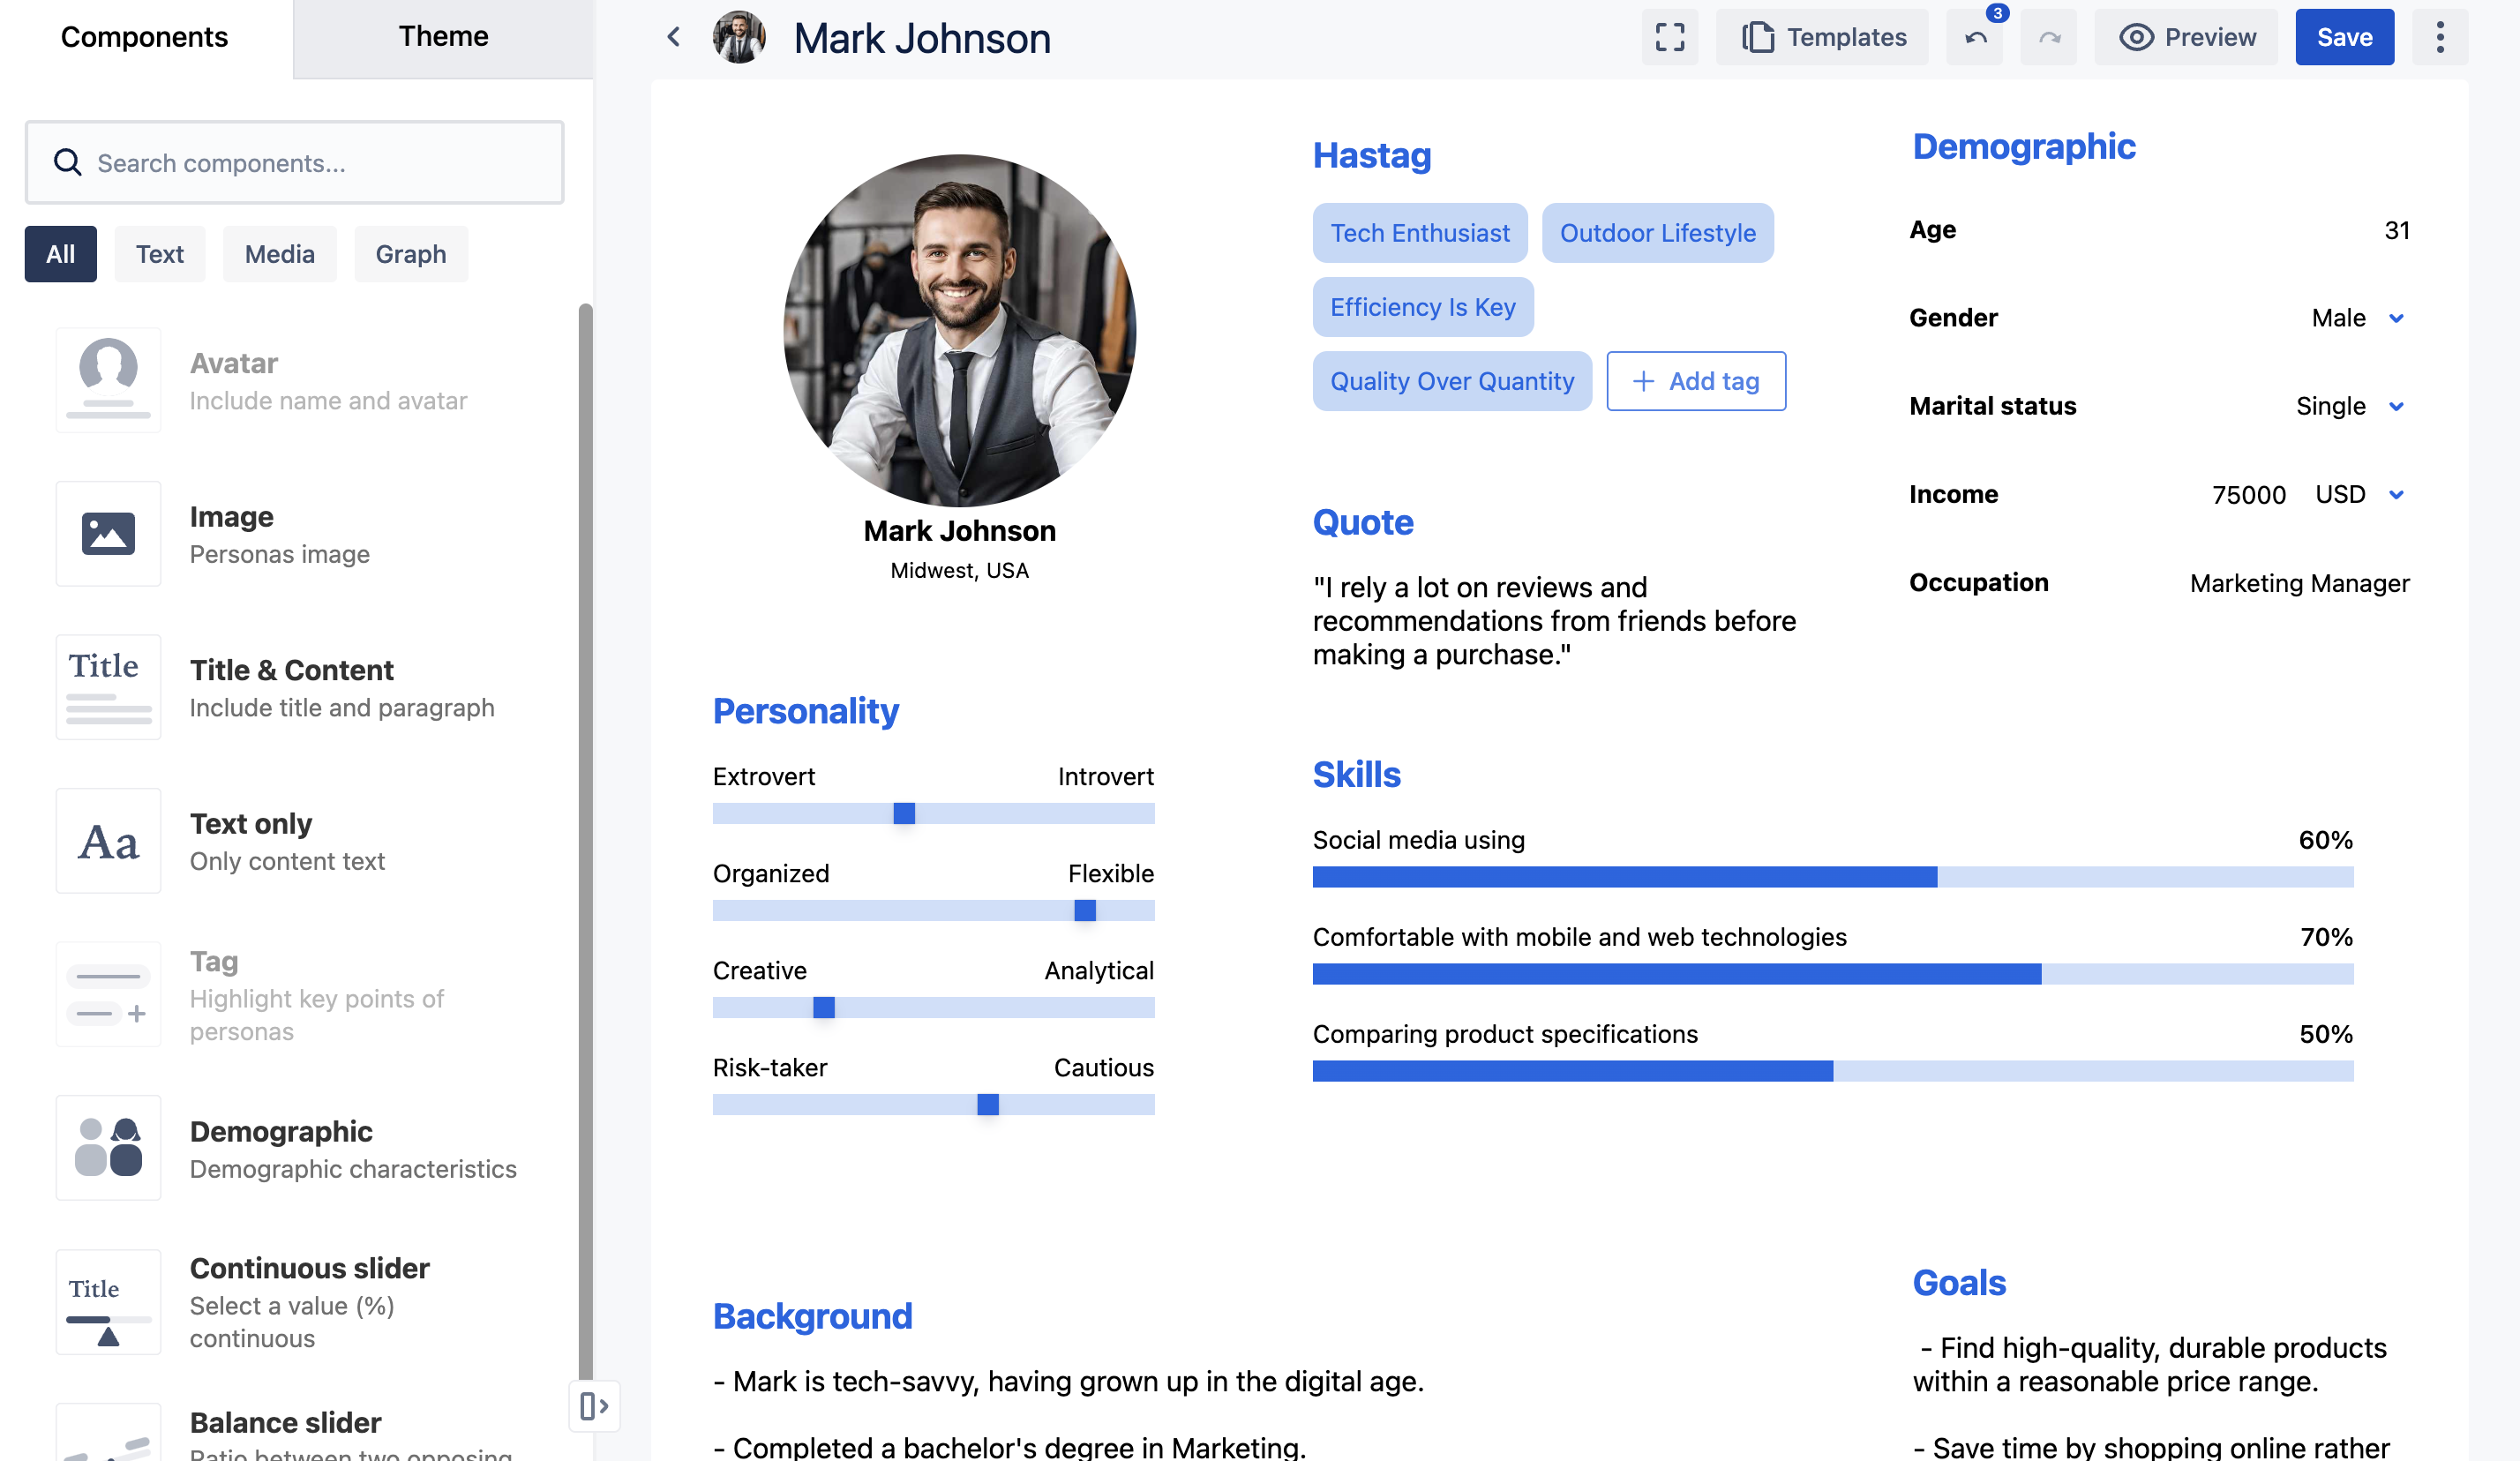Open the Gender dropdown
The image size is (2520, 1461).
[2396, 318]
